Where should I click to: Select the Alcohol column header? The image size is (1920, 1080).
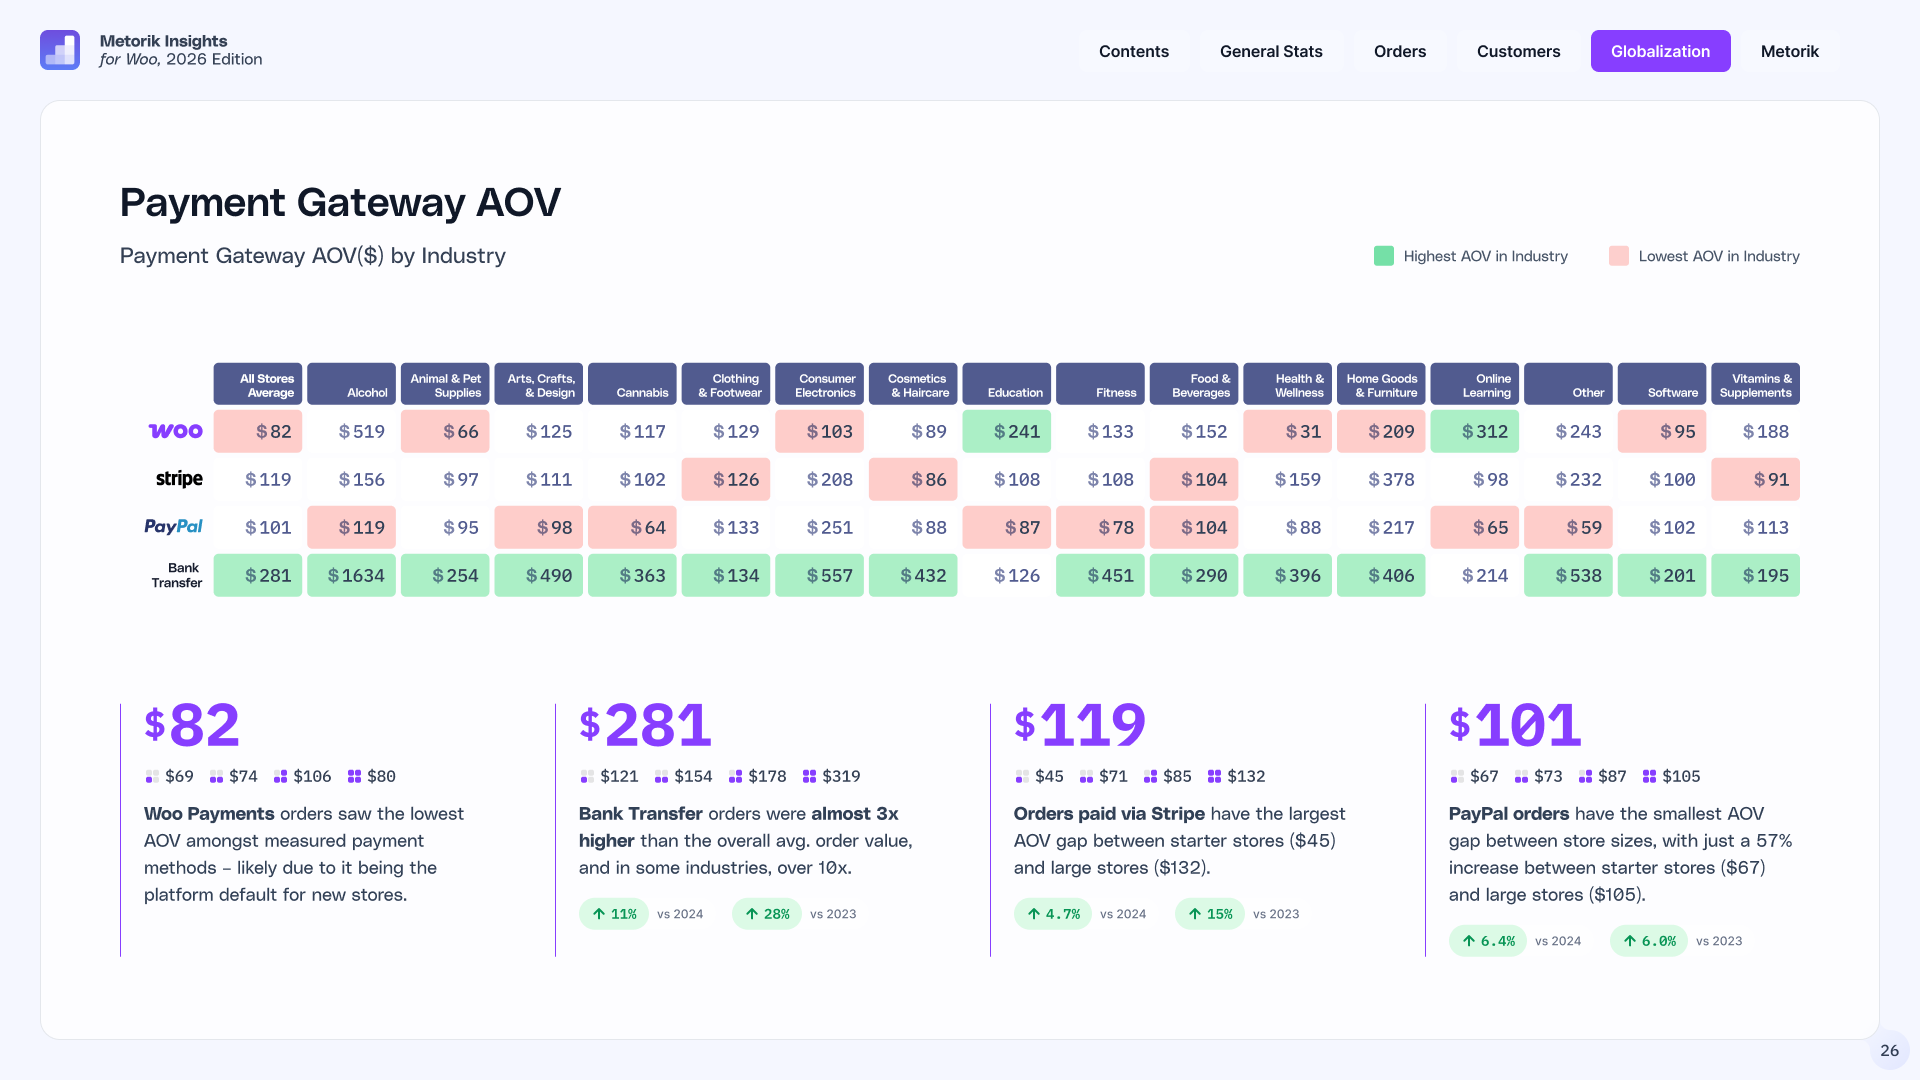(351, 384)
